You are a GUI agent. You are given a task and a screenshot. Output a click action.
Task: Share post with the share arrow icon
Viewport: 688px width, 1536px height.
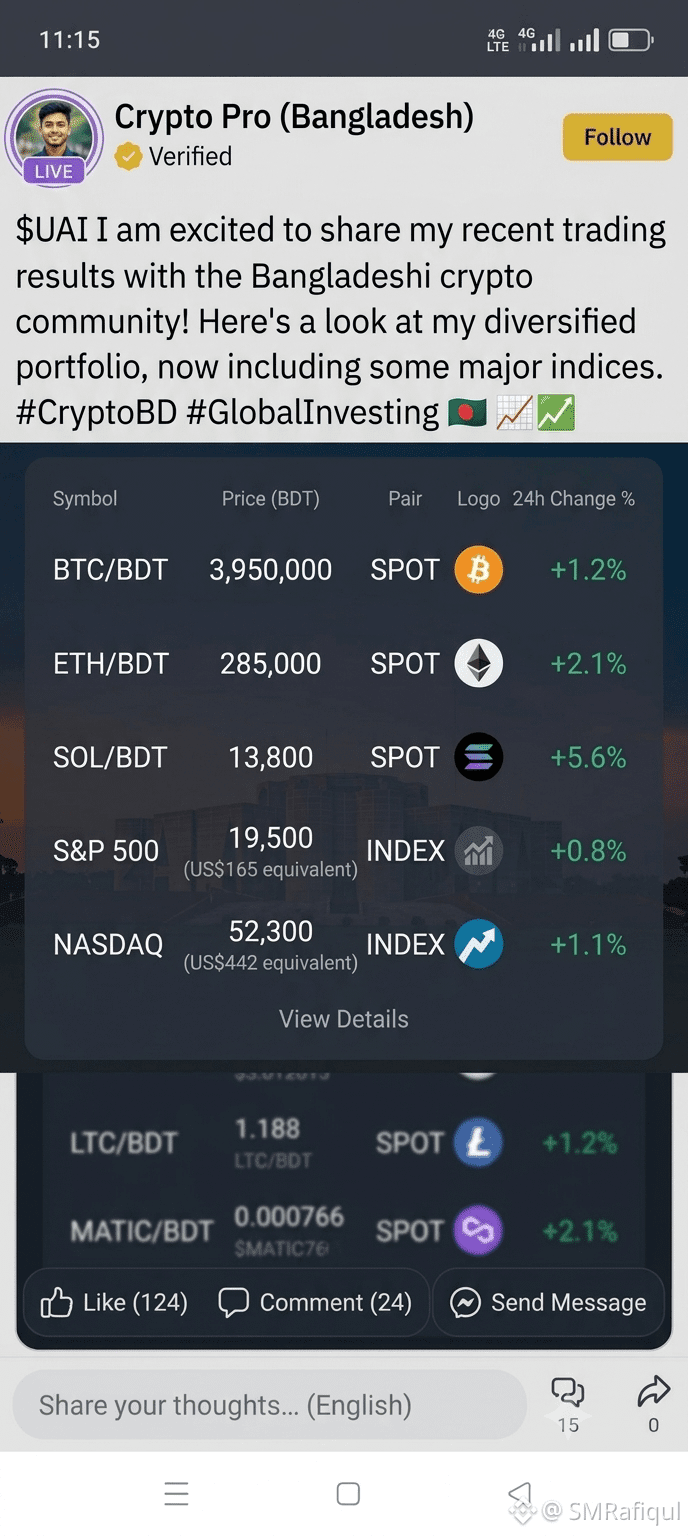point(653,1391)
